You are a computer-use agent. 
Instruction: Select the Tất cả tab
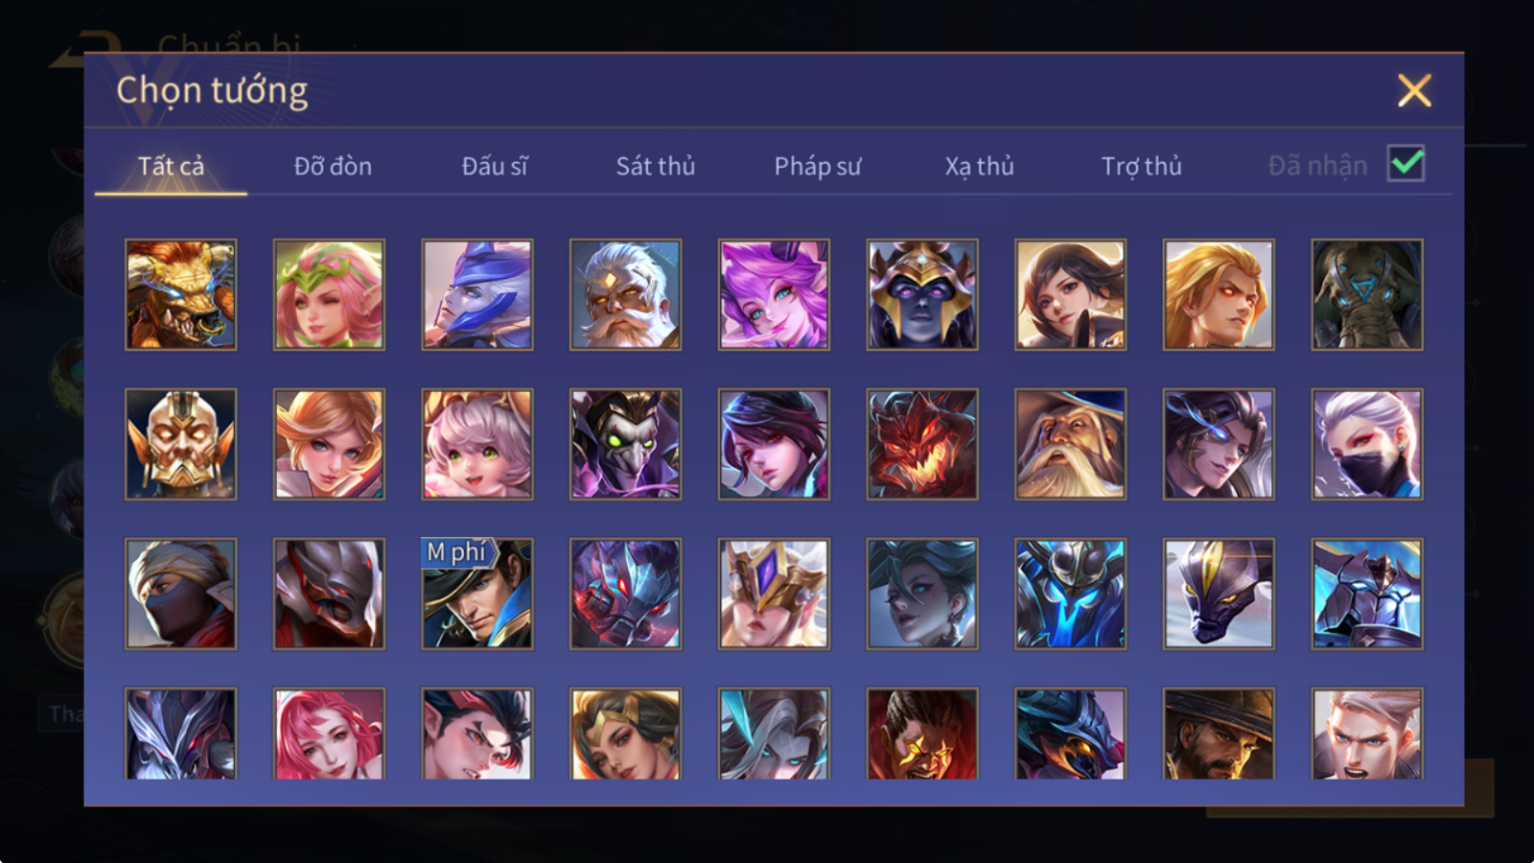171,166
